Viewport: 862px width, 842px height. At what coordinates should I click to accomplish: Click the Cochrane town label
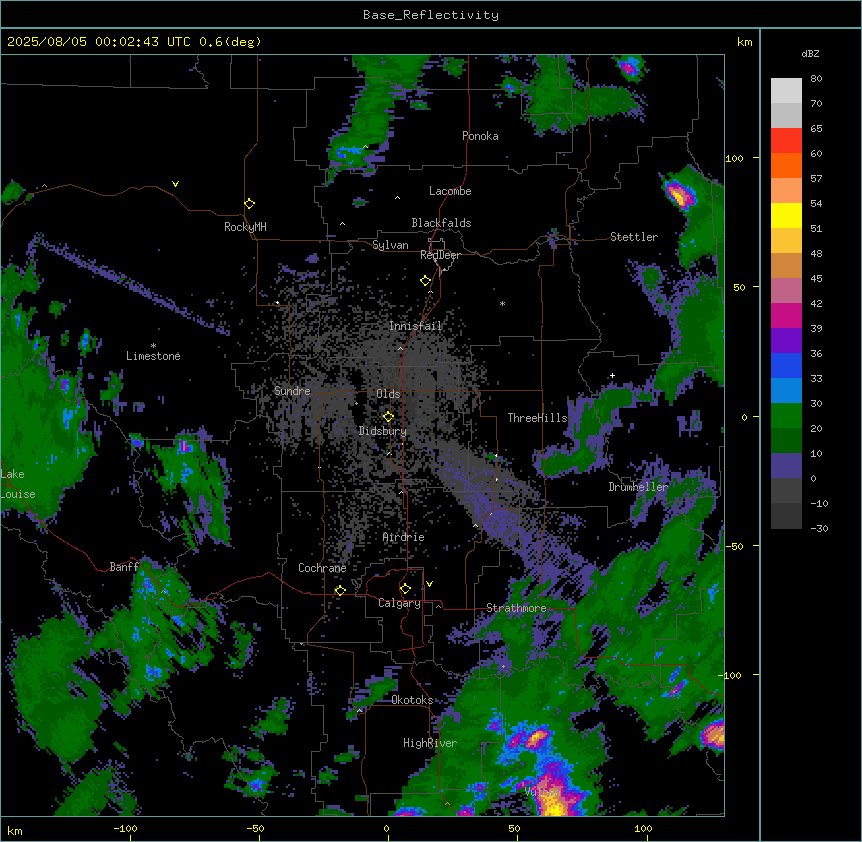(322, 568)
